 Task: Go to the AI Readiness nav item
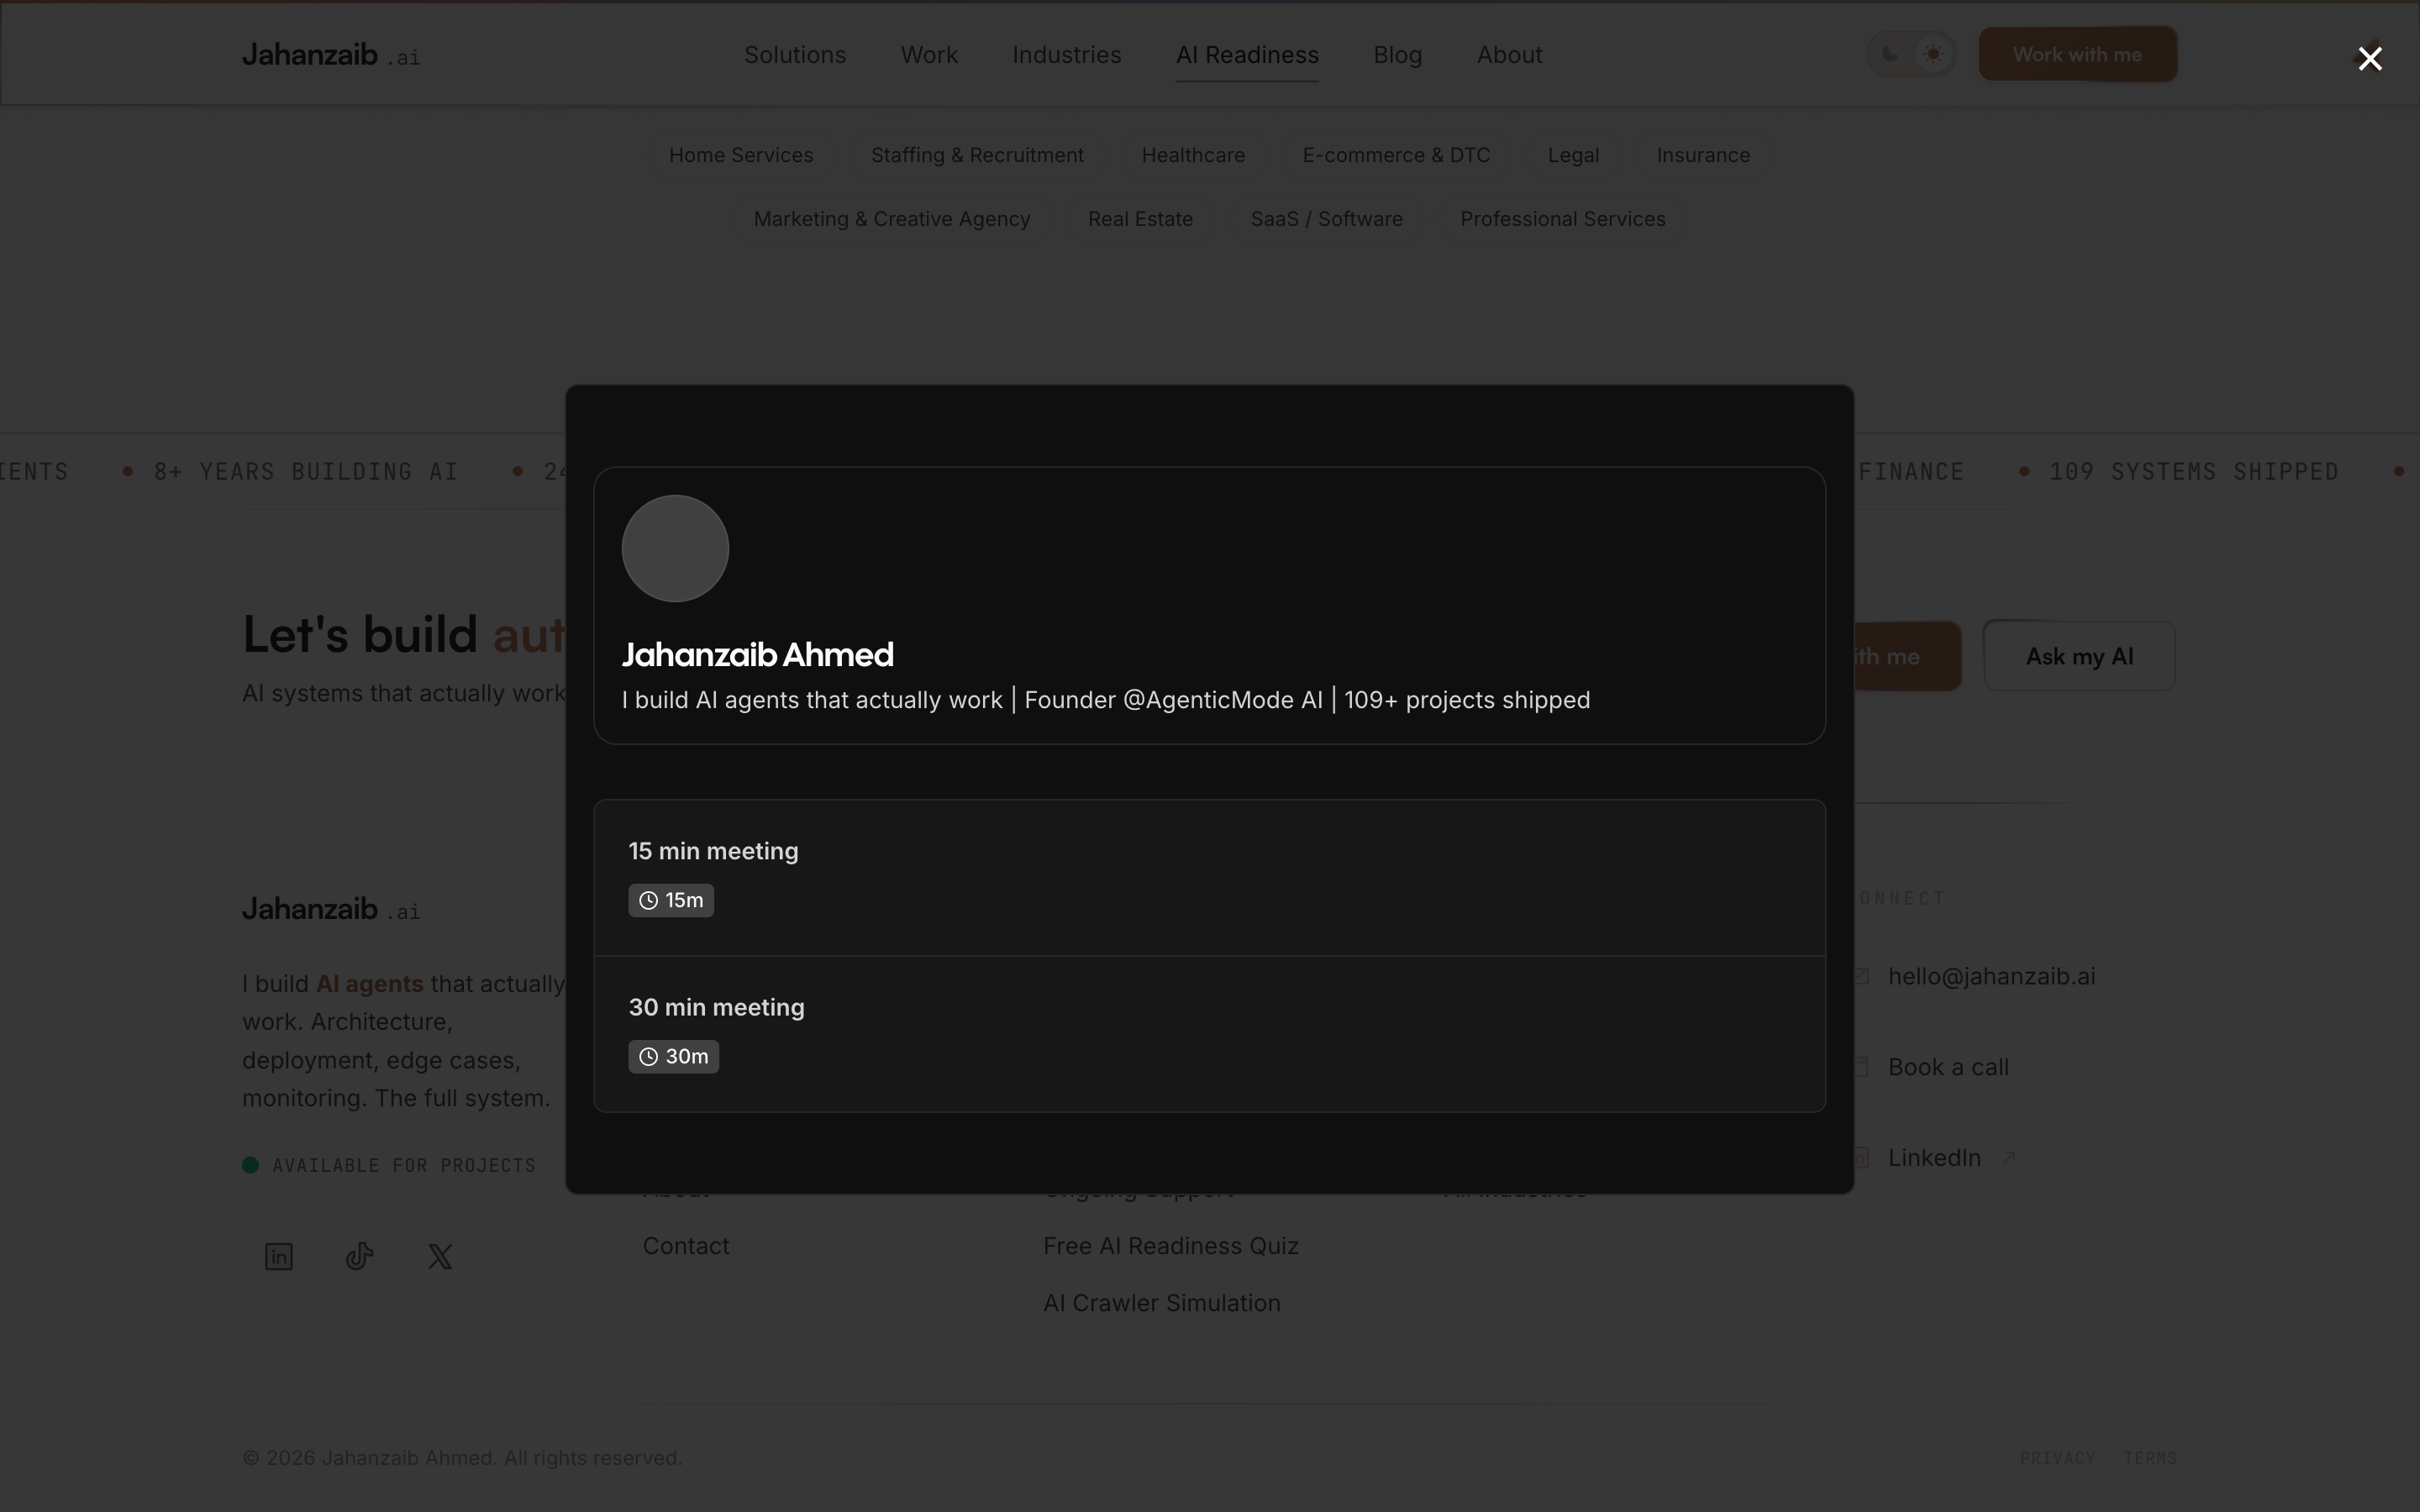(1247, 55)
